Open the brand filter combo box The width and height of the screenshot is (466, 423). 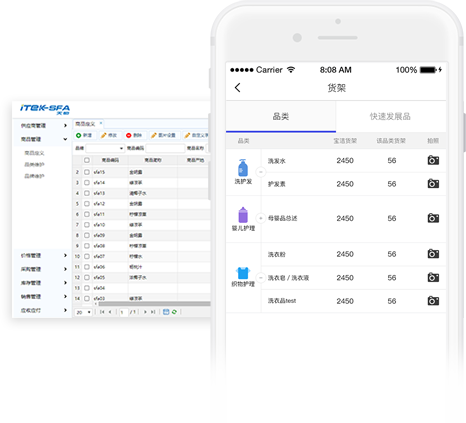tap(105, 148)
